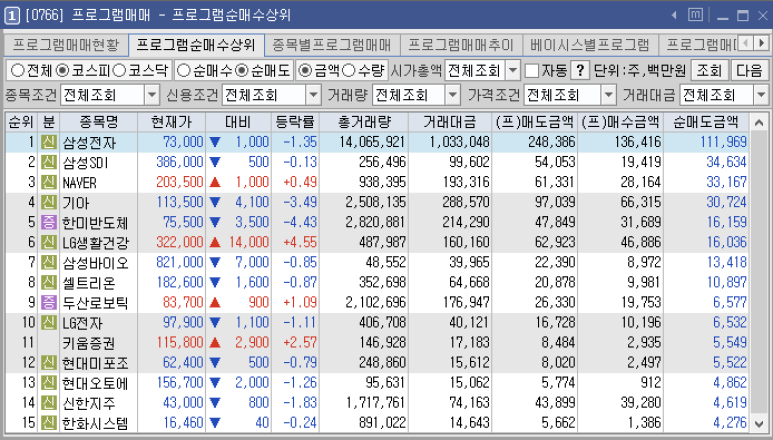The image size is (773, 440).
Task: Click the 증 badge in the 한미반도체 row
Action: pos(48,222)
